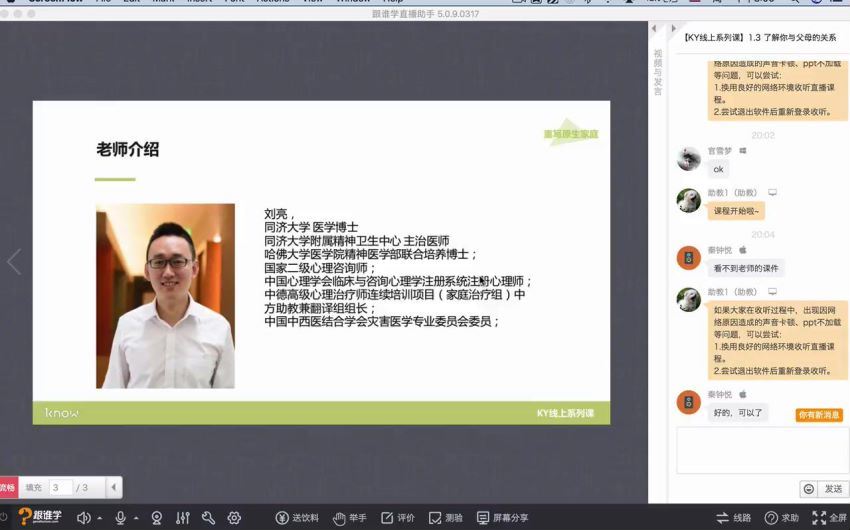Click Apple device icon beside 看不到老师的课件 sender
850x530 pixels.
[743, 250]
